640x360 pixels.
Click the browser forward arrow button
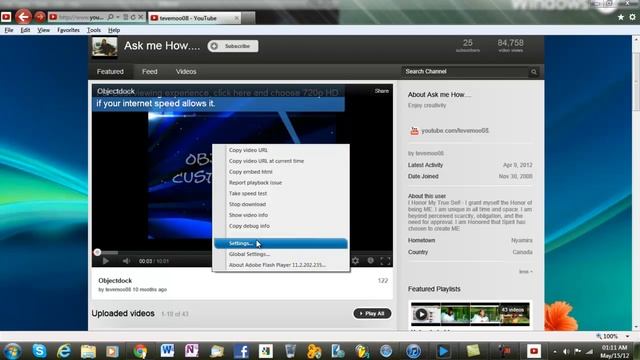tap(40, 17)
